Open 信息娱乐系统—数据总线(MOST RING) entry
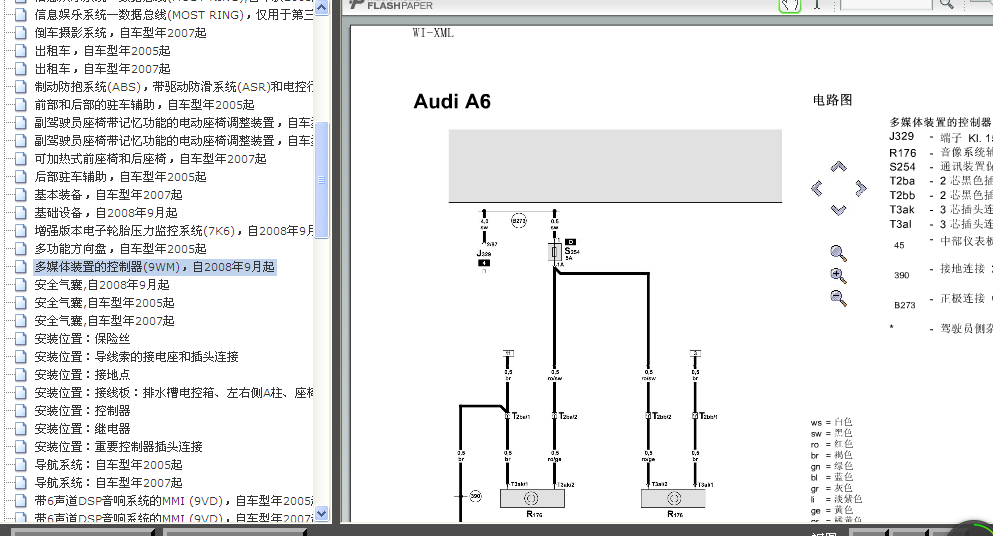Viewport: 993px width, 536px height. coord(174,15)
